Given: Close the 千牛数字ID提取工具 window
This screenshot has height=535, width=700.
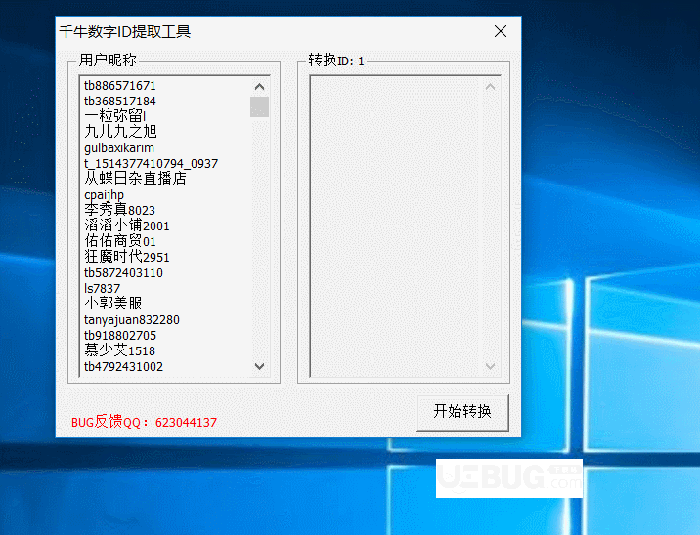Looking at the screenshot, I should pyautogui.click(x=500, y=31).
